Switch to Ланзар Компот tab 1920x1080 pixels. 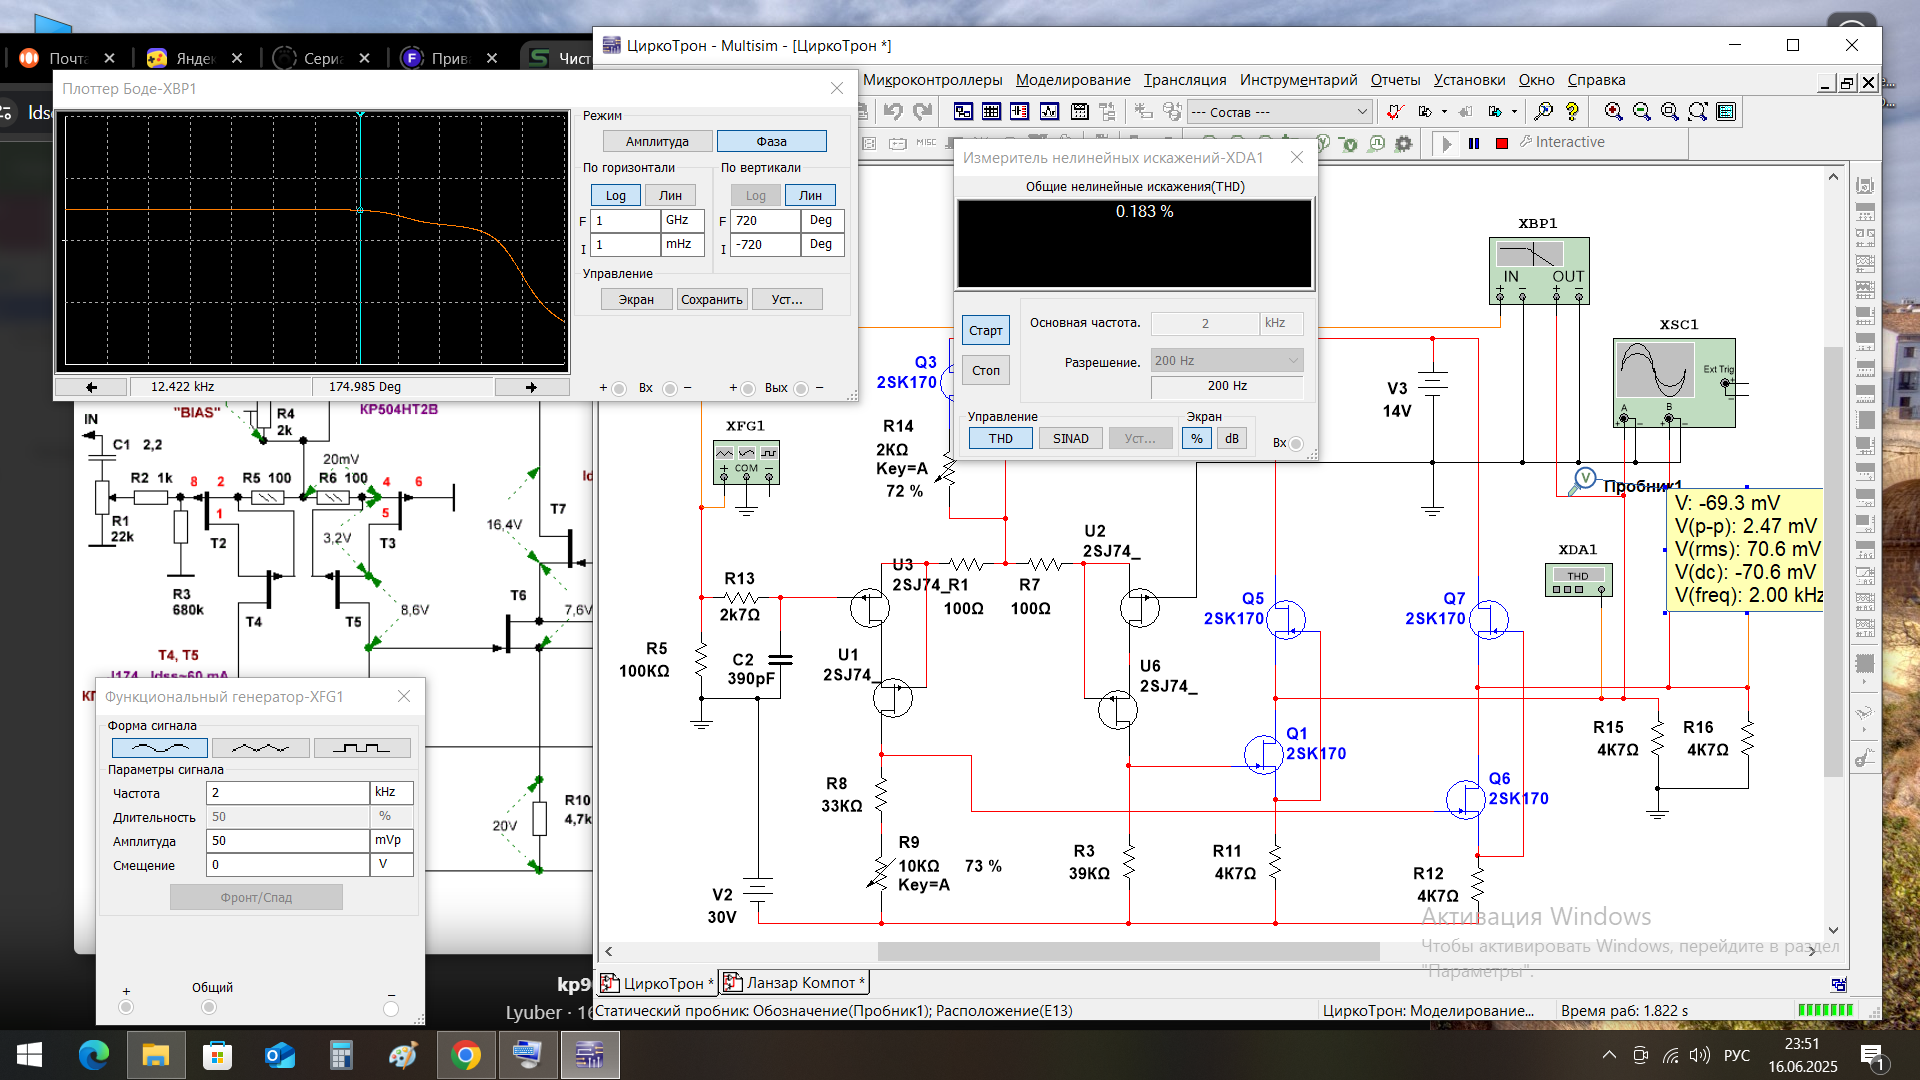(x=795, y=983)
